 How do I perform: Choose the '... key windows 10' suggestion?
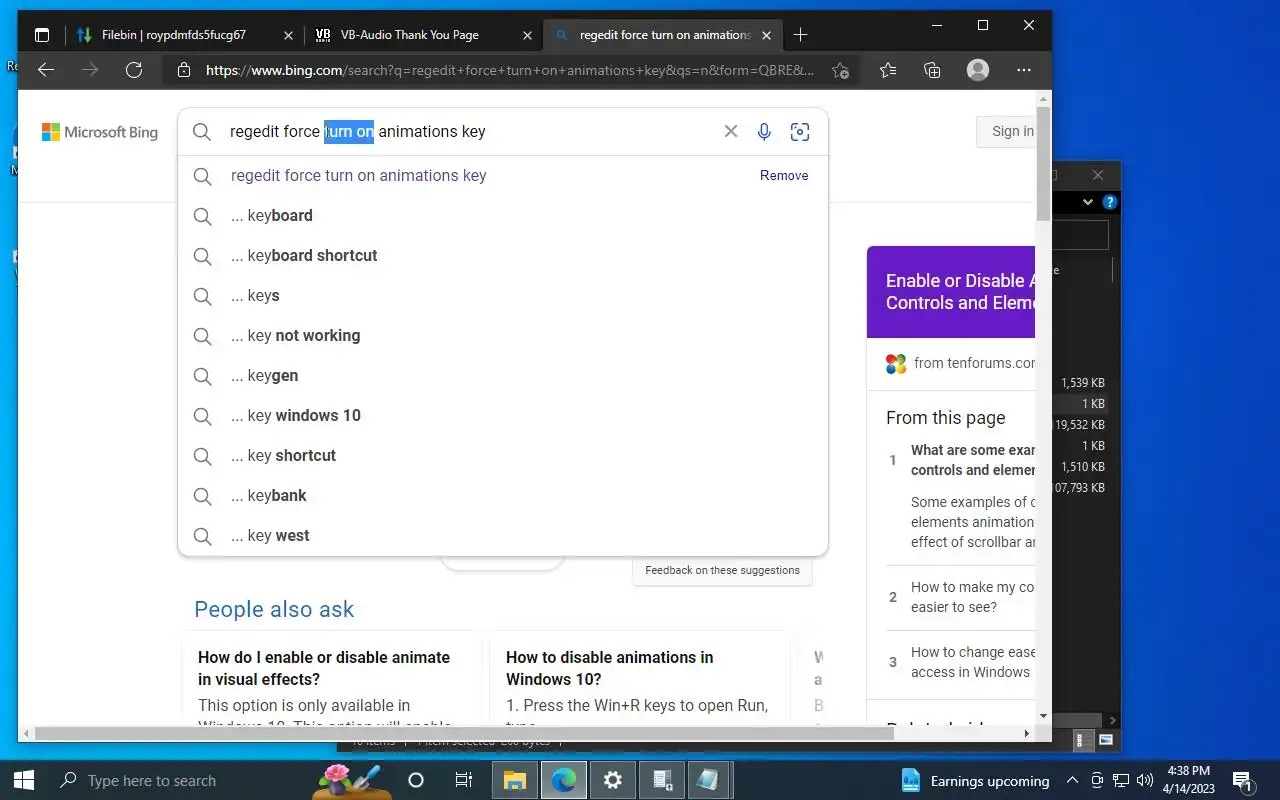point(503,415)
